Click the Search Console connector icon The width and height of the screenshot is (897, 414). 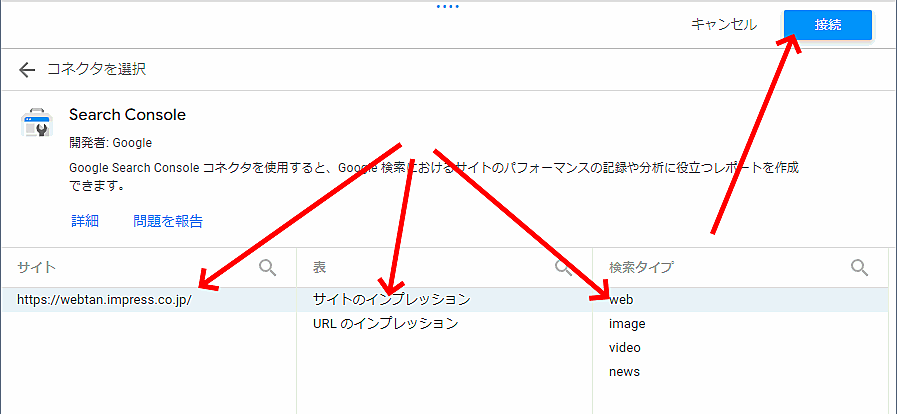pyautogui.click(x=35, y=123)
